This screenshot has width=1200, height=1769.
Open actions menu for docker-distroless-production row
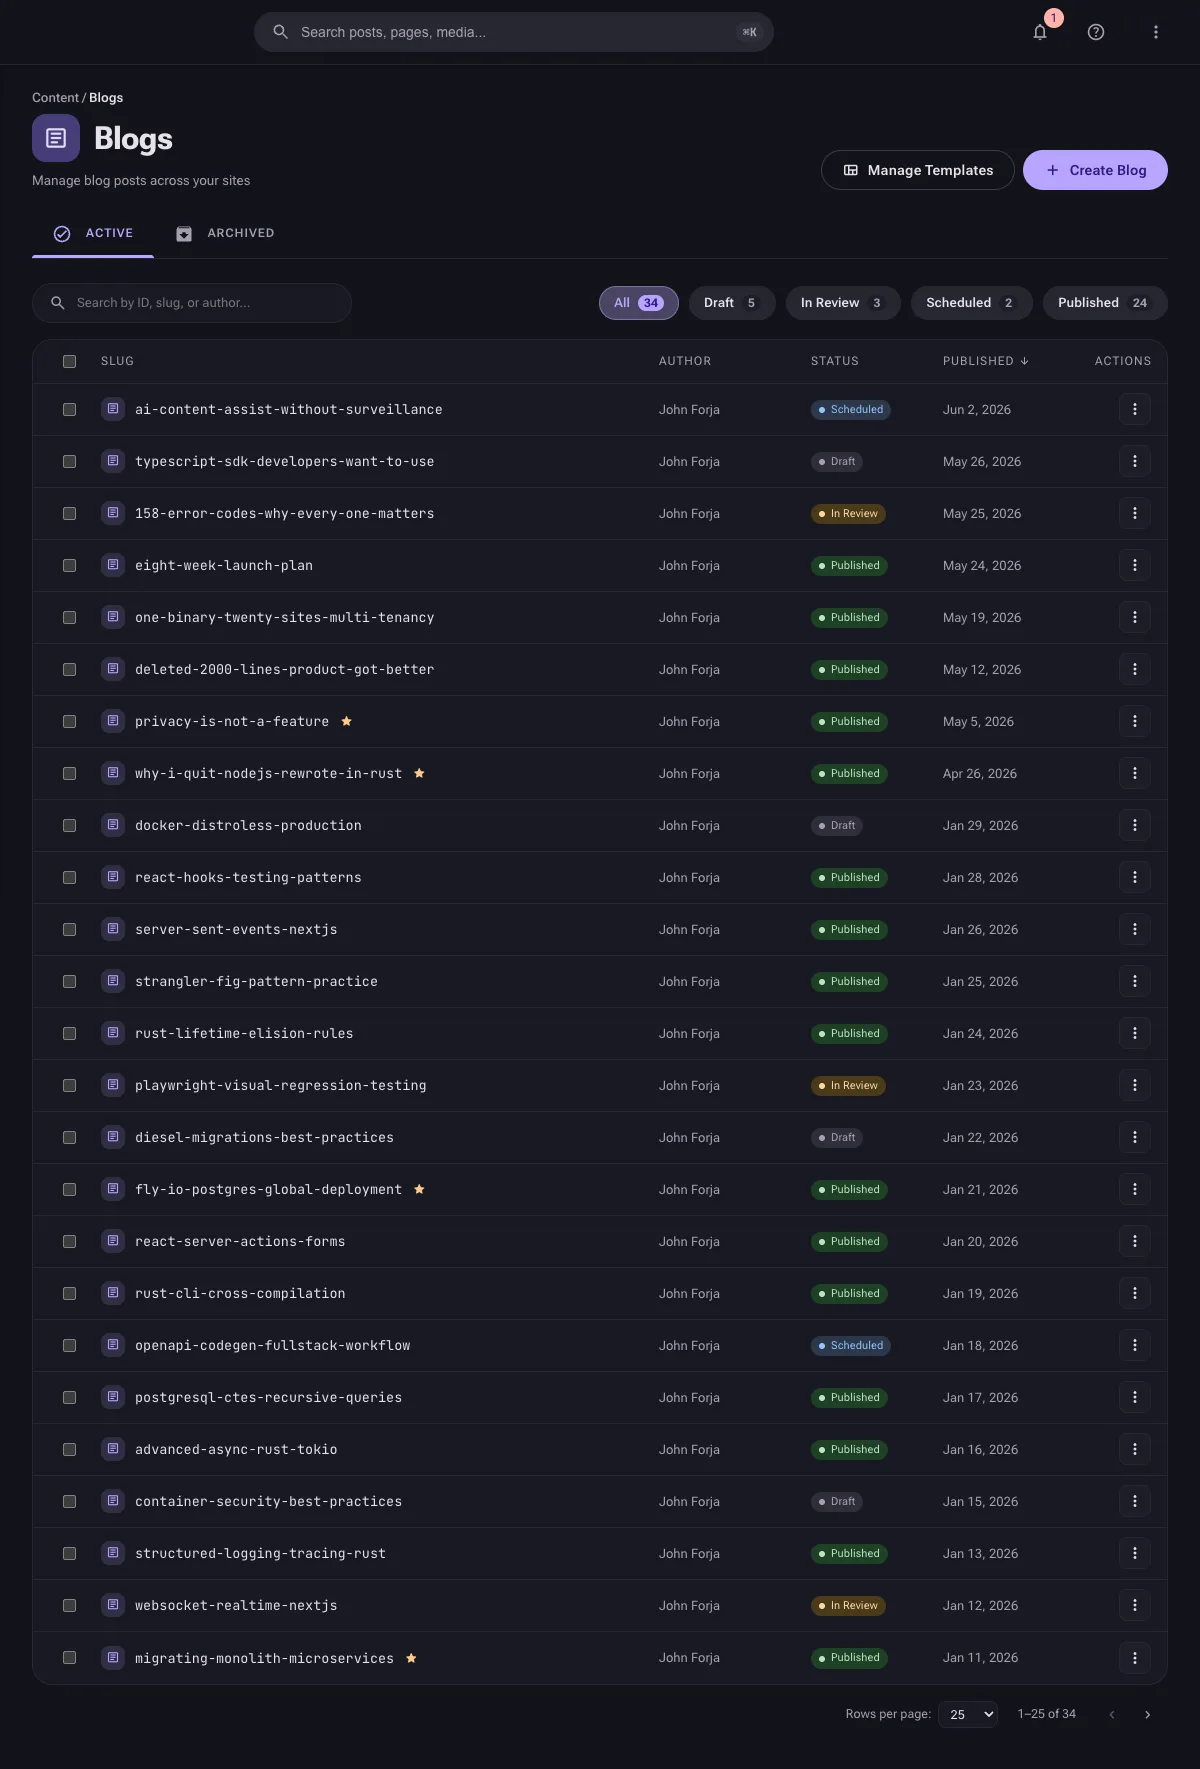pos(1134,826)
